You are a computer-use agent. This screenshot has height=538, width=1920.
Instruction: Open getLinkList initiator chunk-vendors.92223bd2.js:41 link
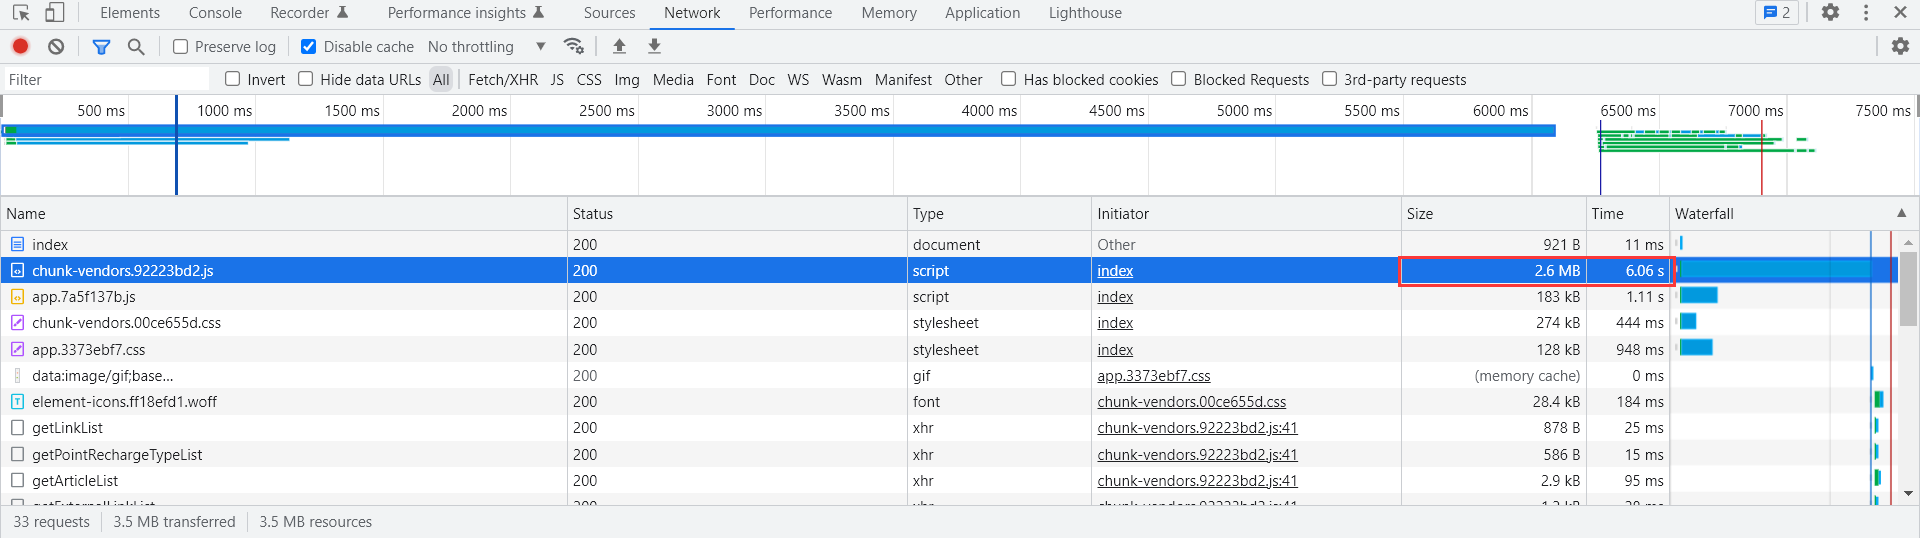point(1197,427)
